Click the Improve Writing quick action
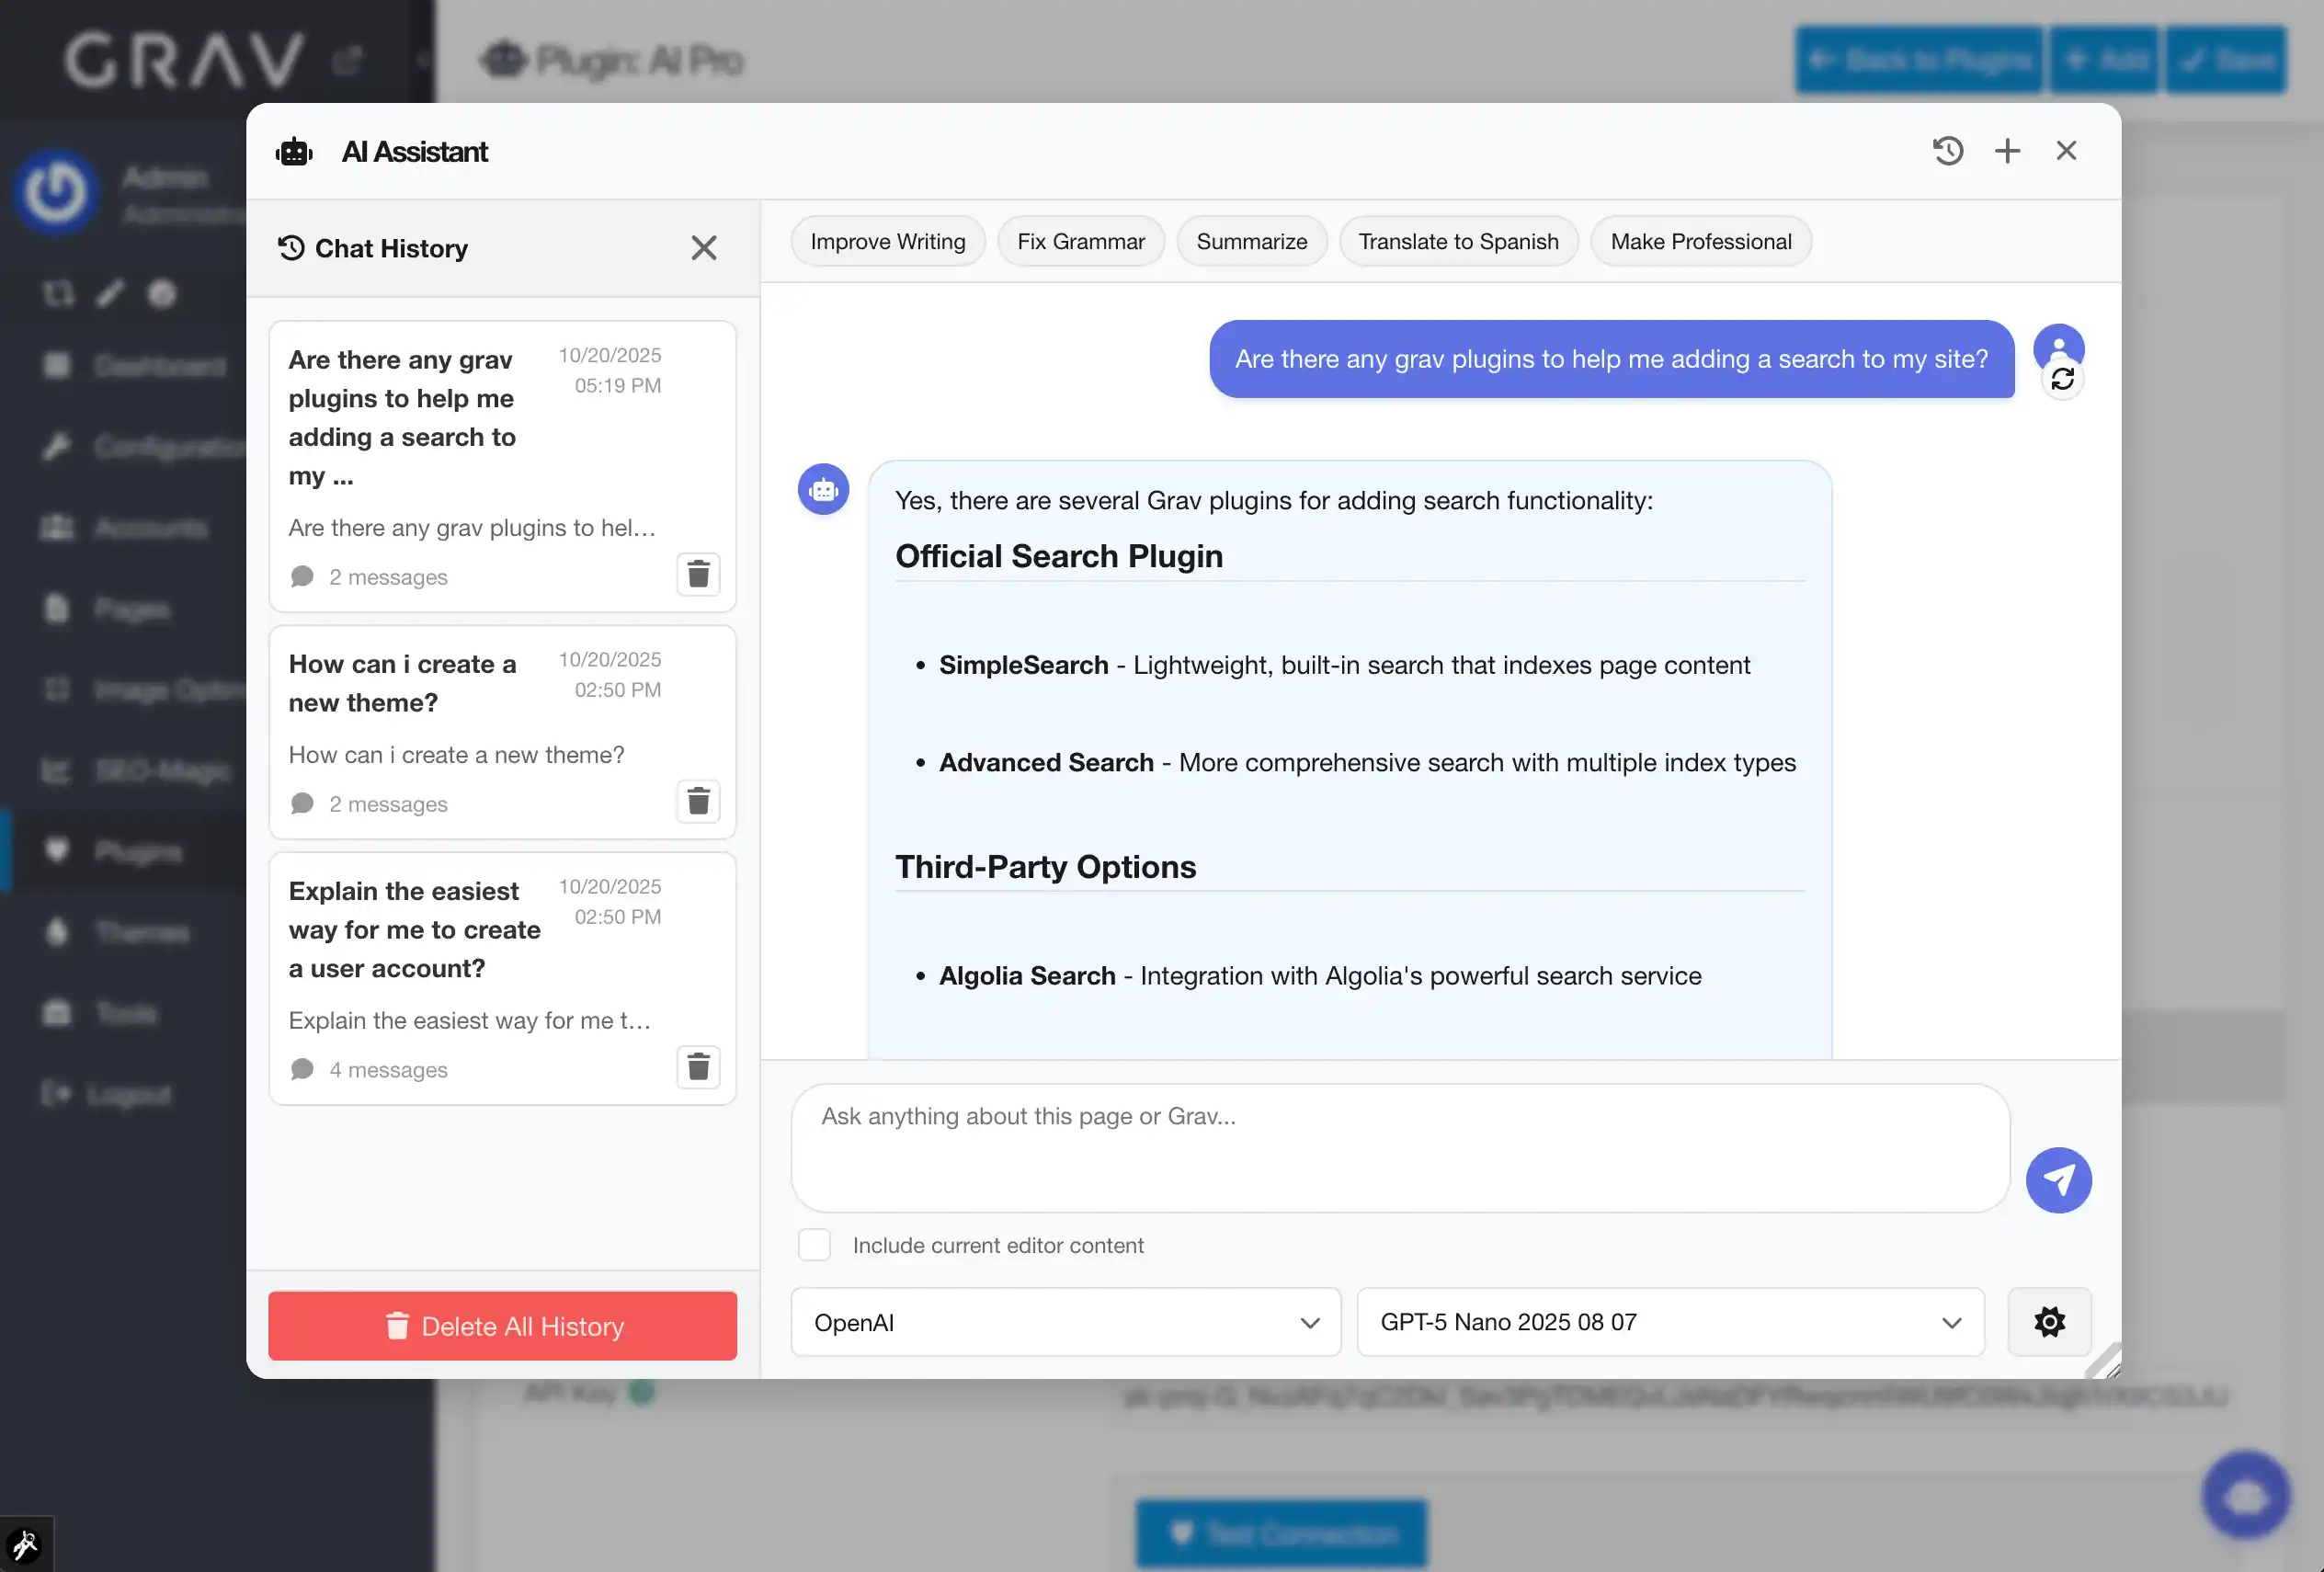Viewport: 2324px width, 1572px height. point(887,242)
